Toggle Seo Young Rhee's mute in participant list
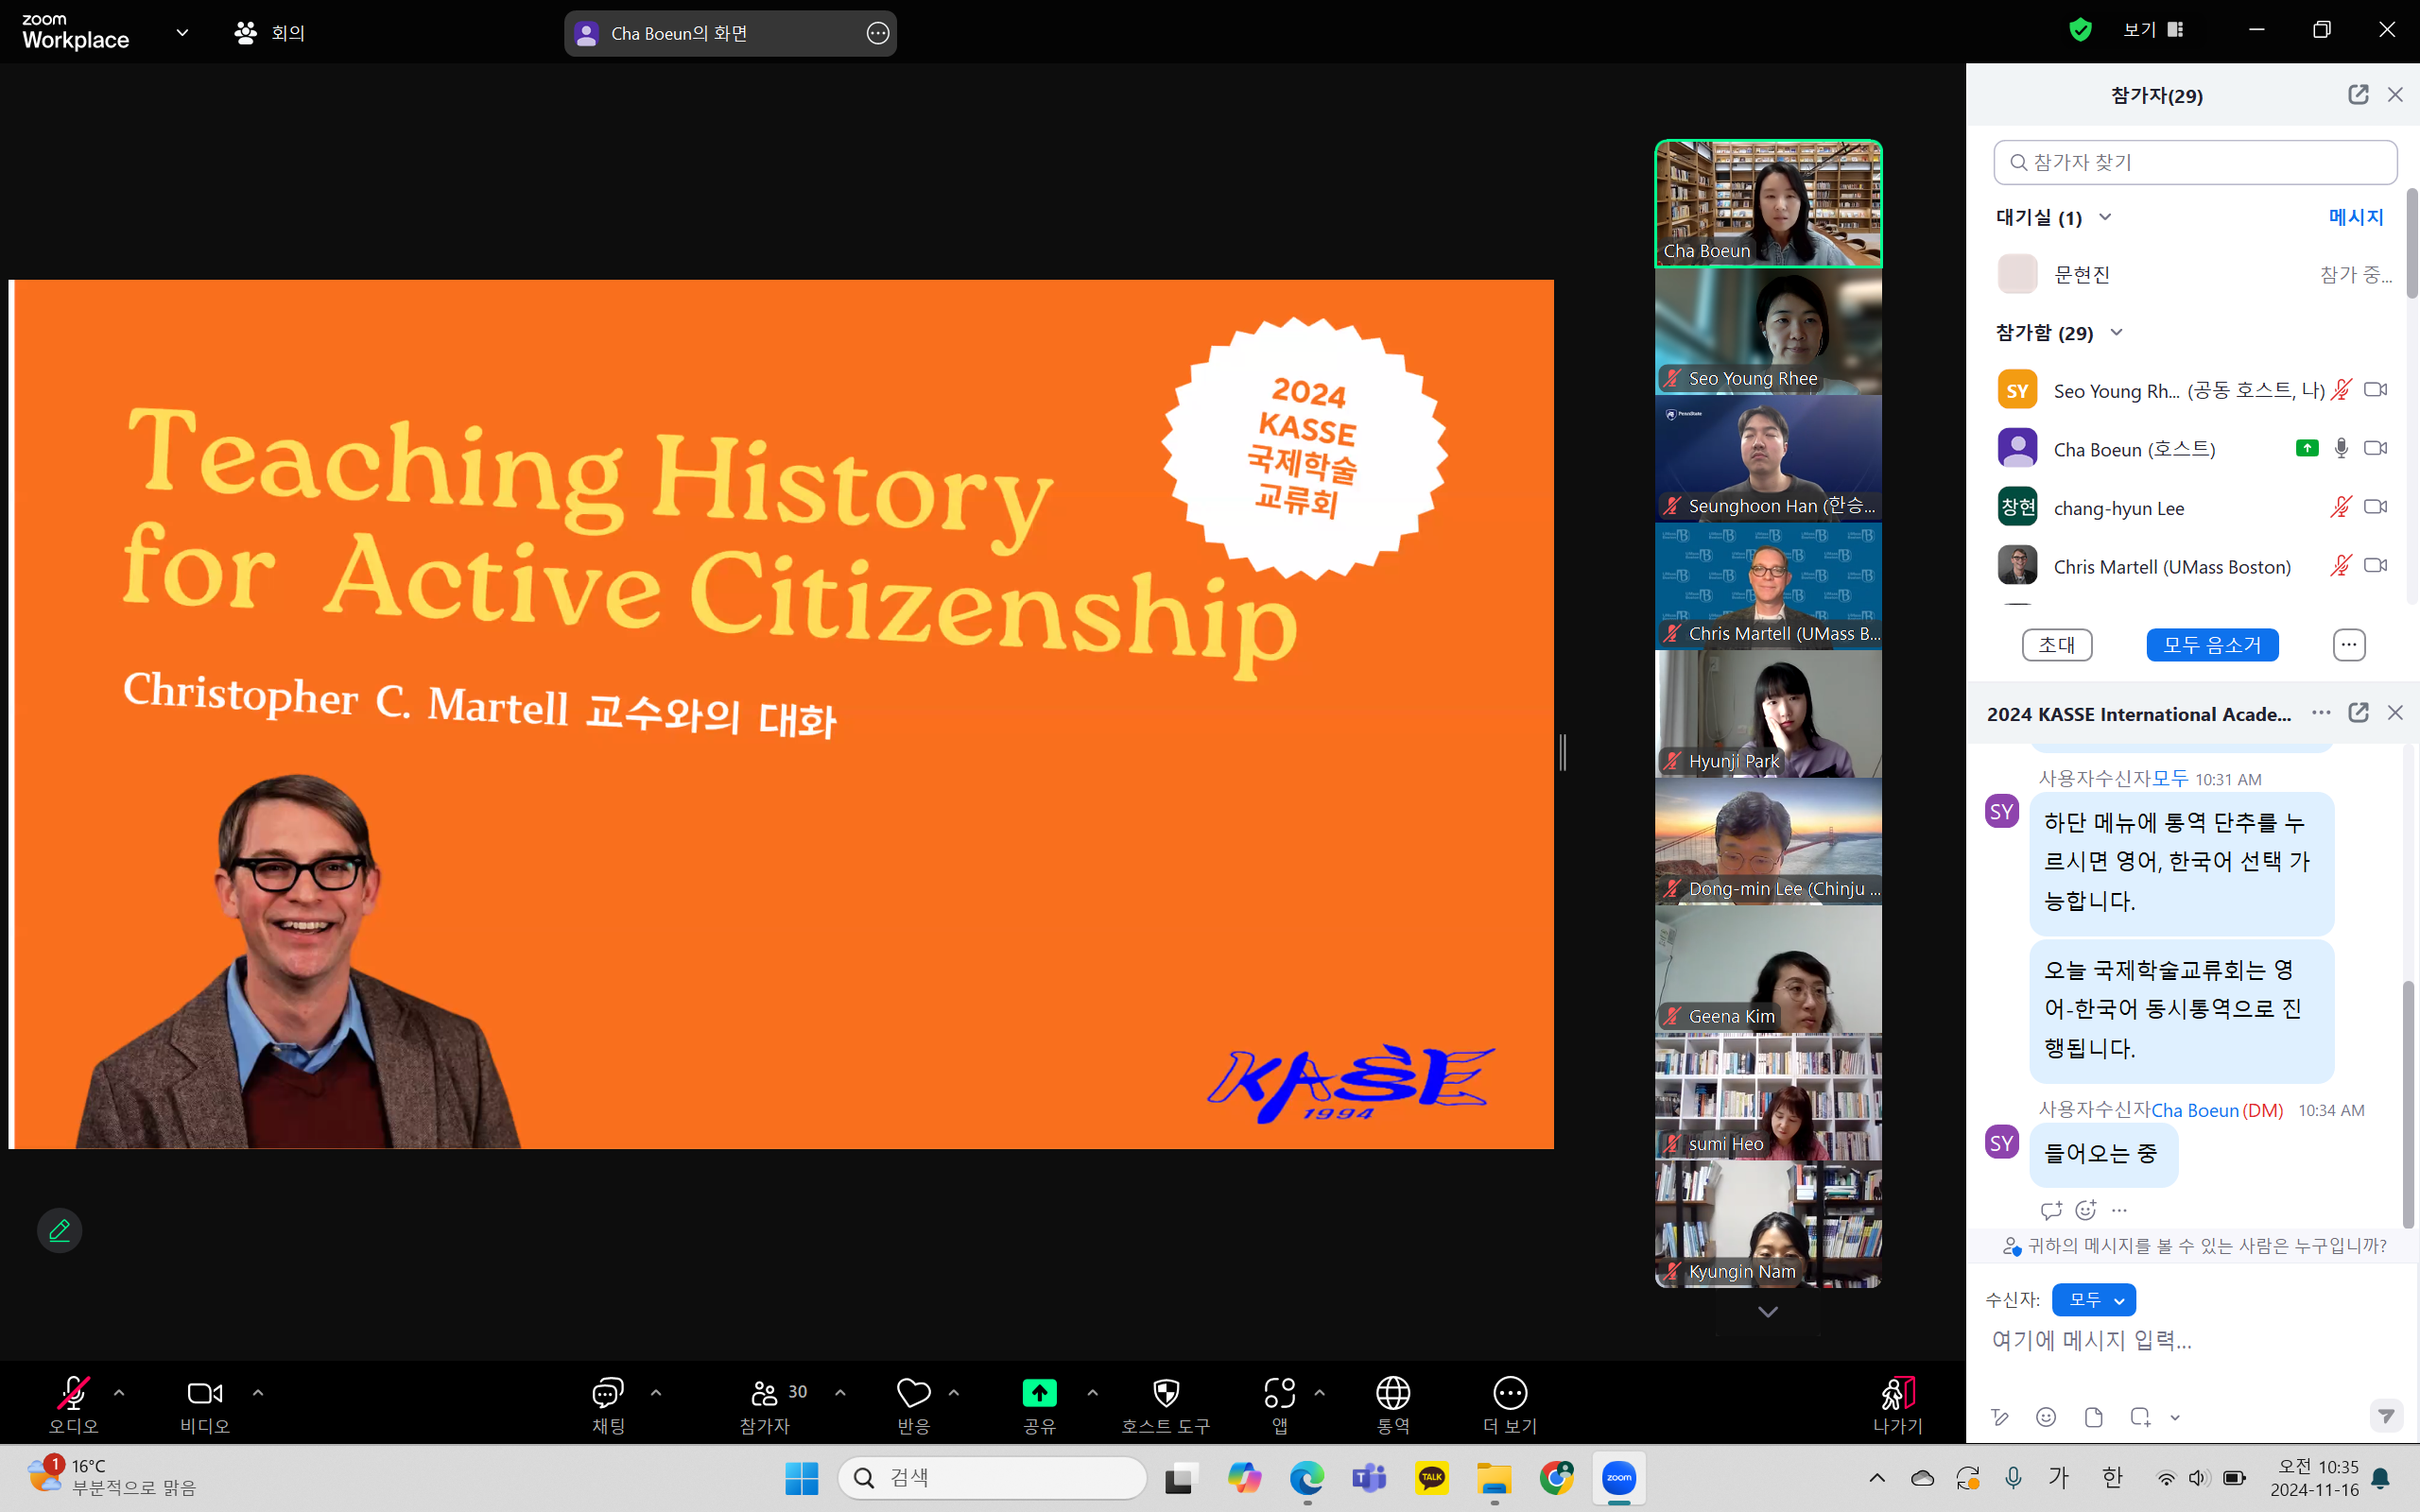Screen dimensions: 2420x1512 coord(2341,390)
